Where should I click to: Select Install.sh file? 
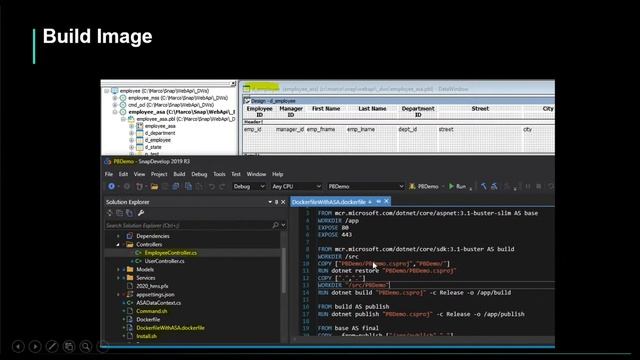(x=147, y=336)
